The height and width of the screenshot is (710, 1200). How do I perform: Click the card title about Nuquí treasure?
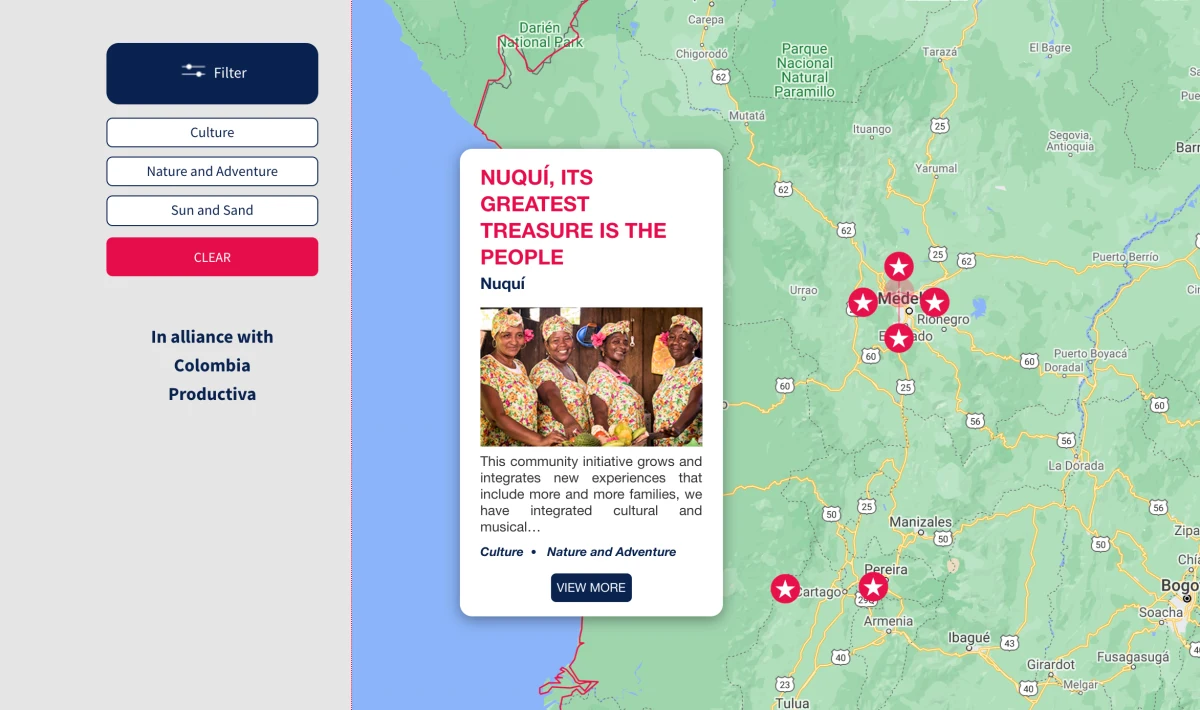point(573,217)
